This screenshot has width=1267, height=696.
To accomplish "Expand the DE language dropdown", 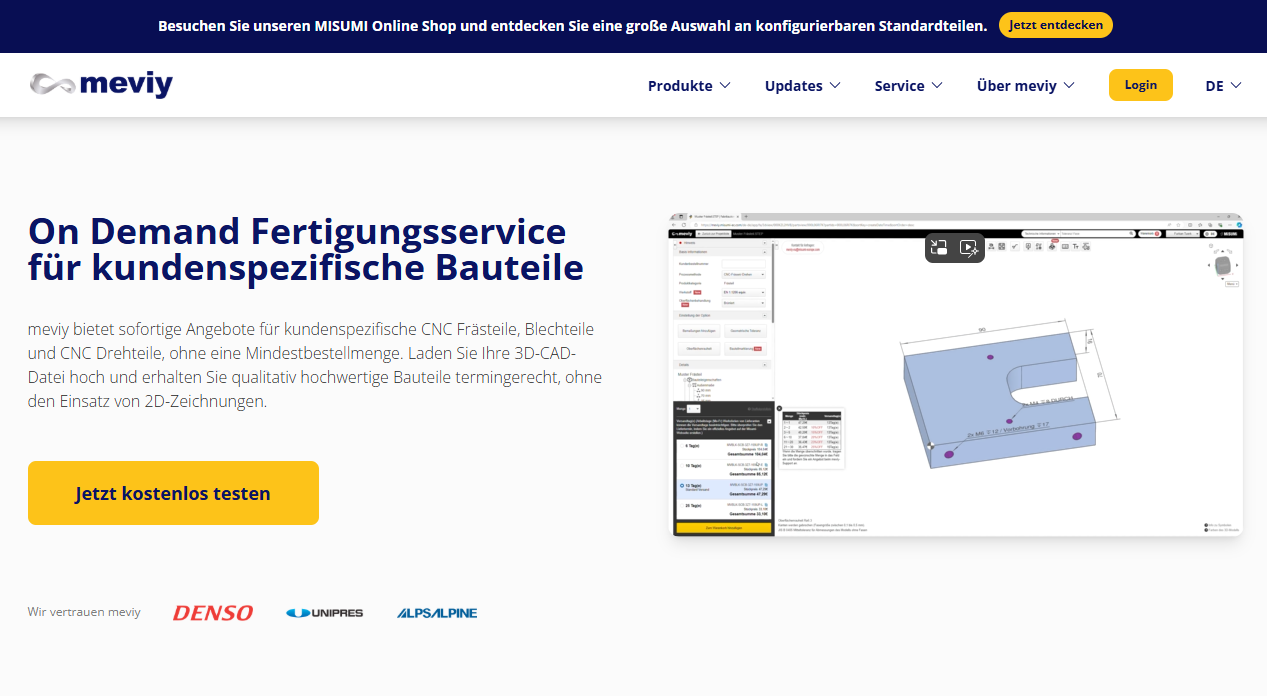I will [x=1223, y=85].
